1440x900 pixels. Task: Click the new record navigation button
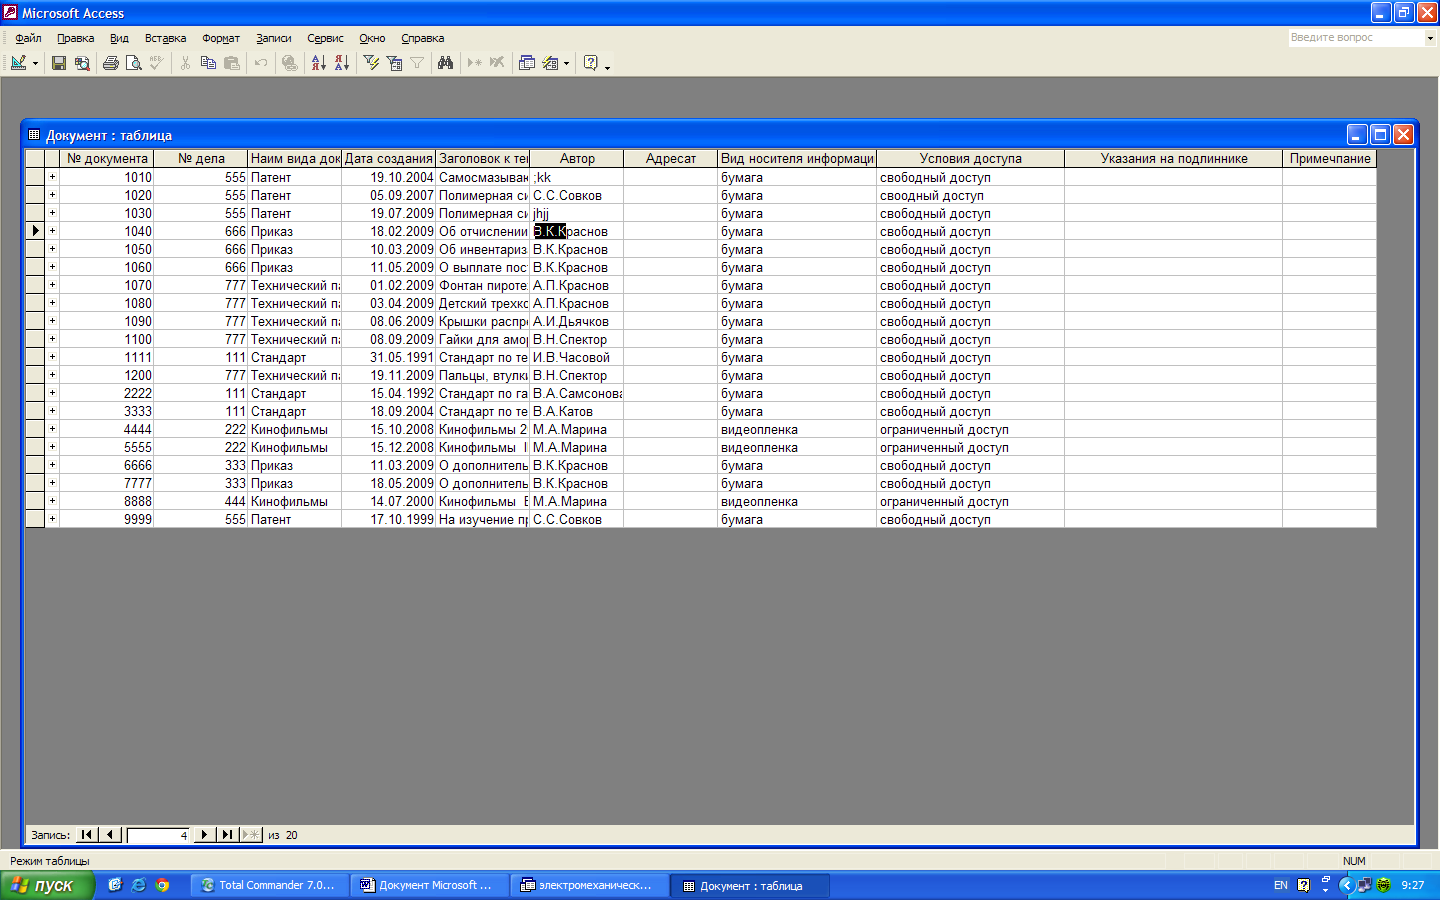tap(251, 835)
